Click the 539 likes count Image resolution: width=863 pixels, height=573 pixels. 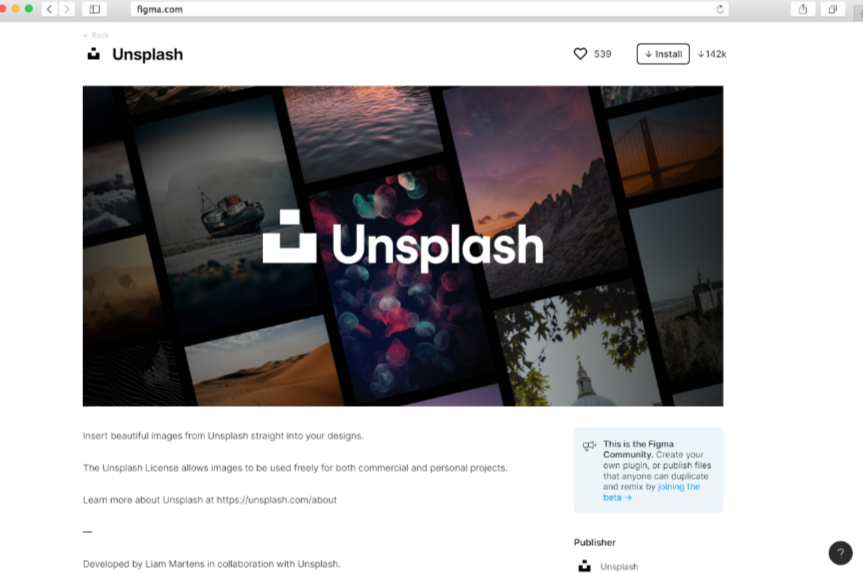pos(603,54)
